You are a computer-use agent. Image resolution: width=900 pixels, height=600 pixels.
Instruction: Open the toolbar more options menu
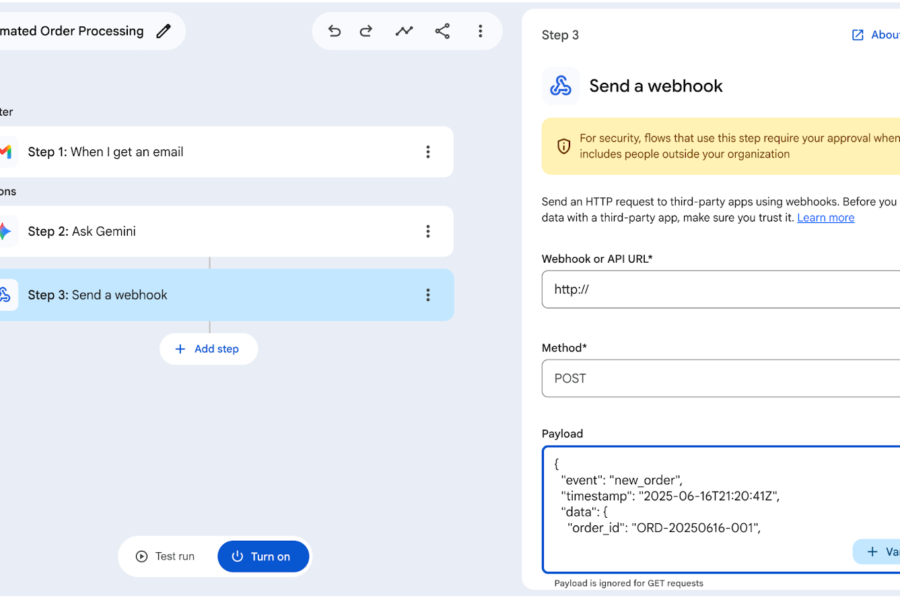[480, 31]
